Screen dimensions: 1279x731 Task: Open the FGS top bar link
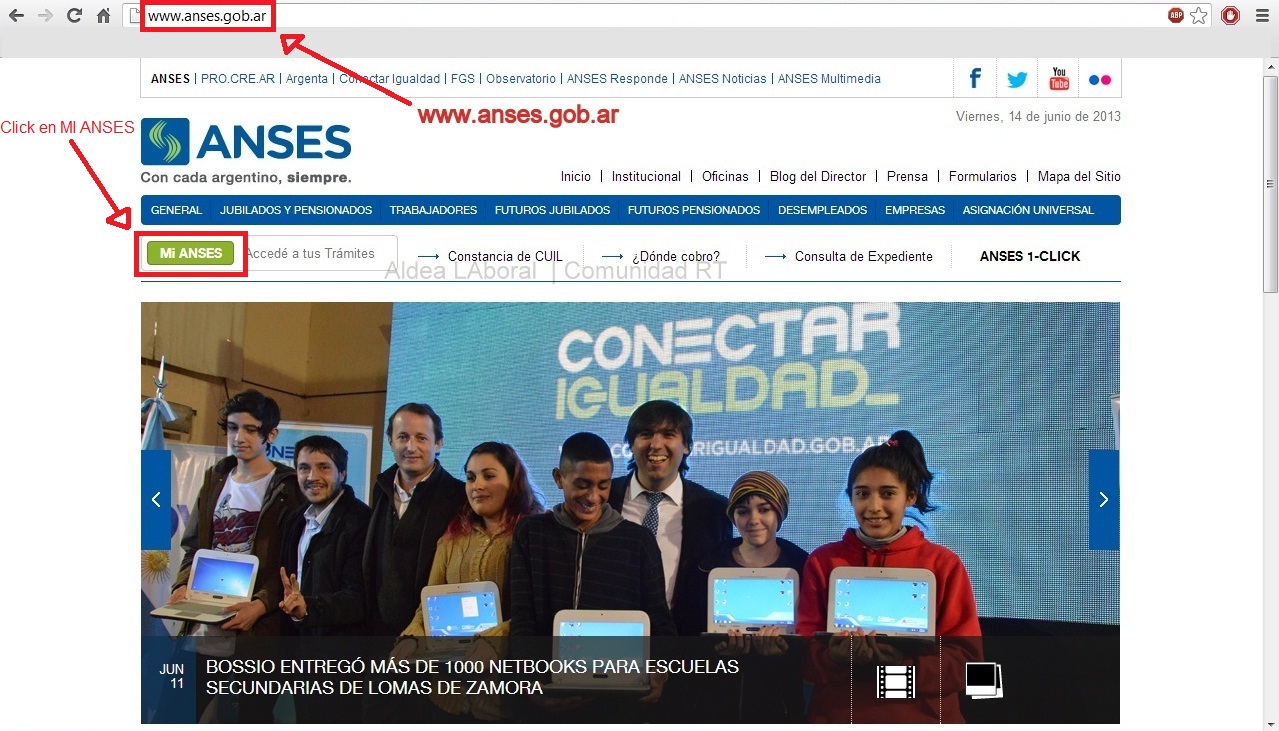pyautogui.click(x=463, y=79)
